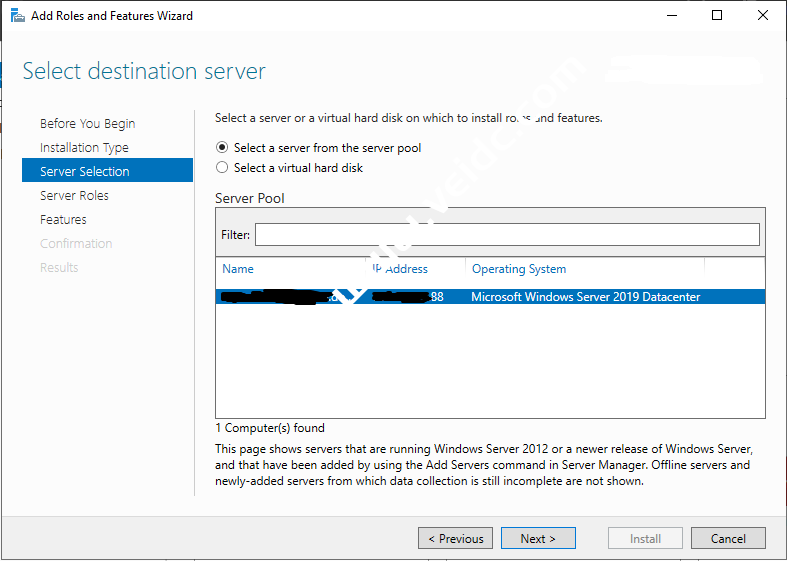This screenshot has width=787, height=561.
Task: Close the Add Roles and Features Wizard
Action: (763, 16)
